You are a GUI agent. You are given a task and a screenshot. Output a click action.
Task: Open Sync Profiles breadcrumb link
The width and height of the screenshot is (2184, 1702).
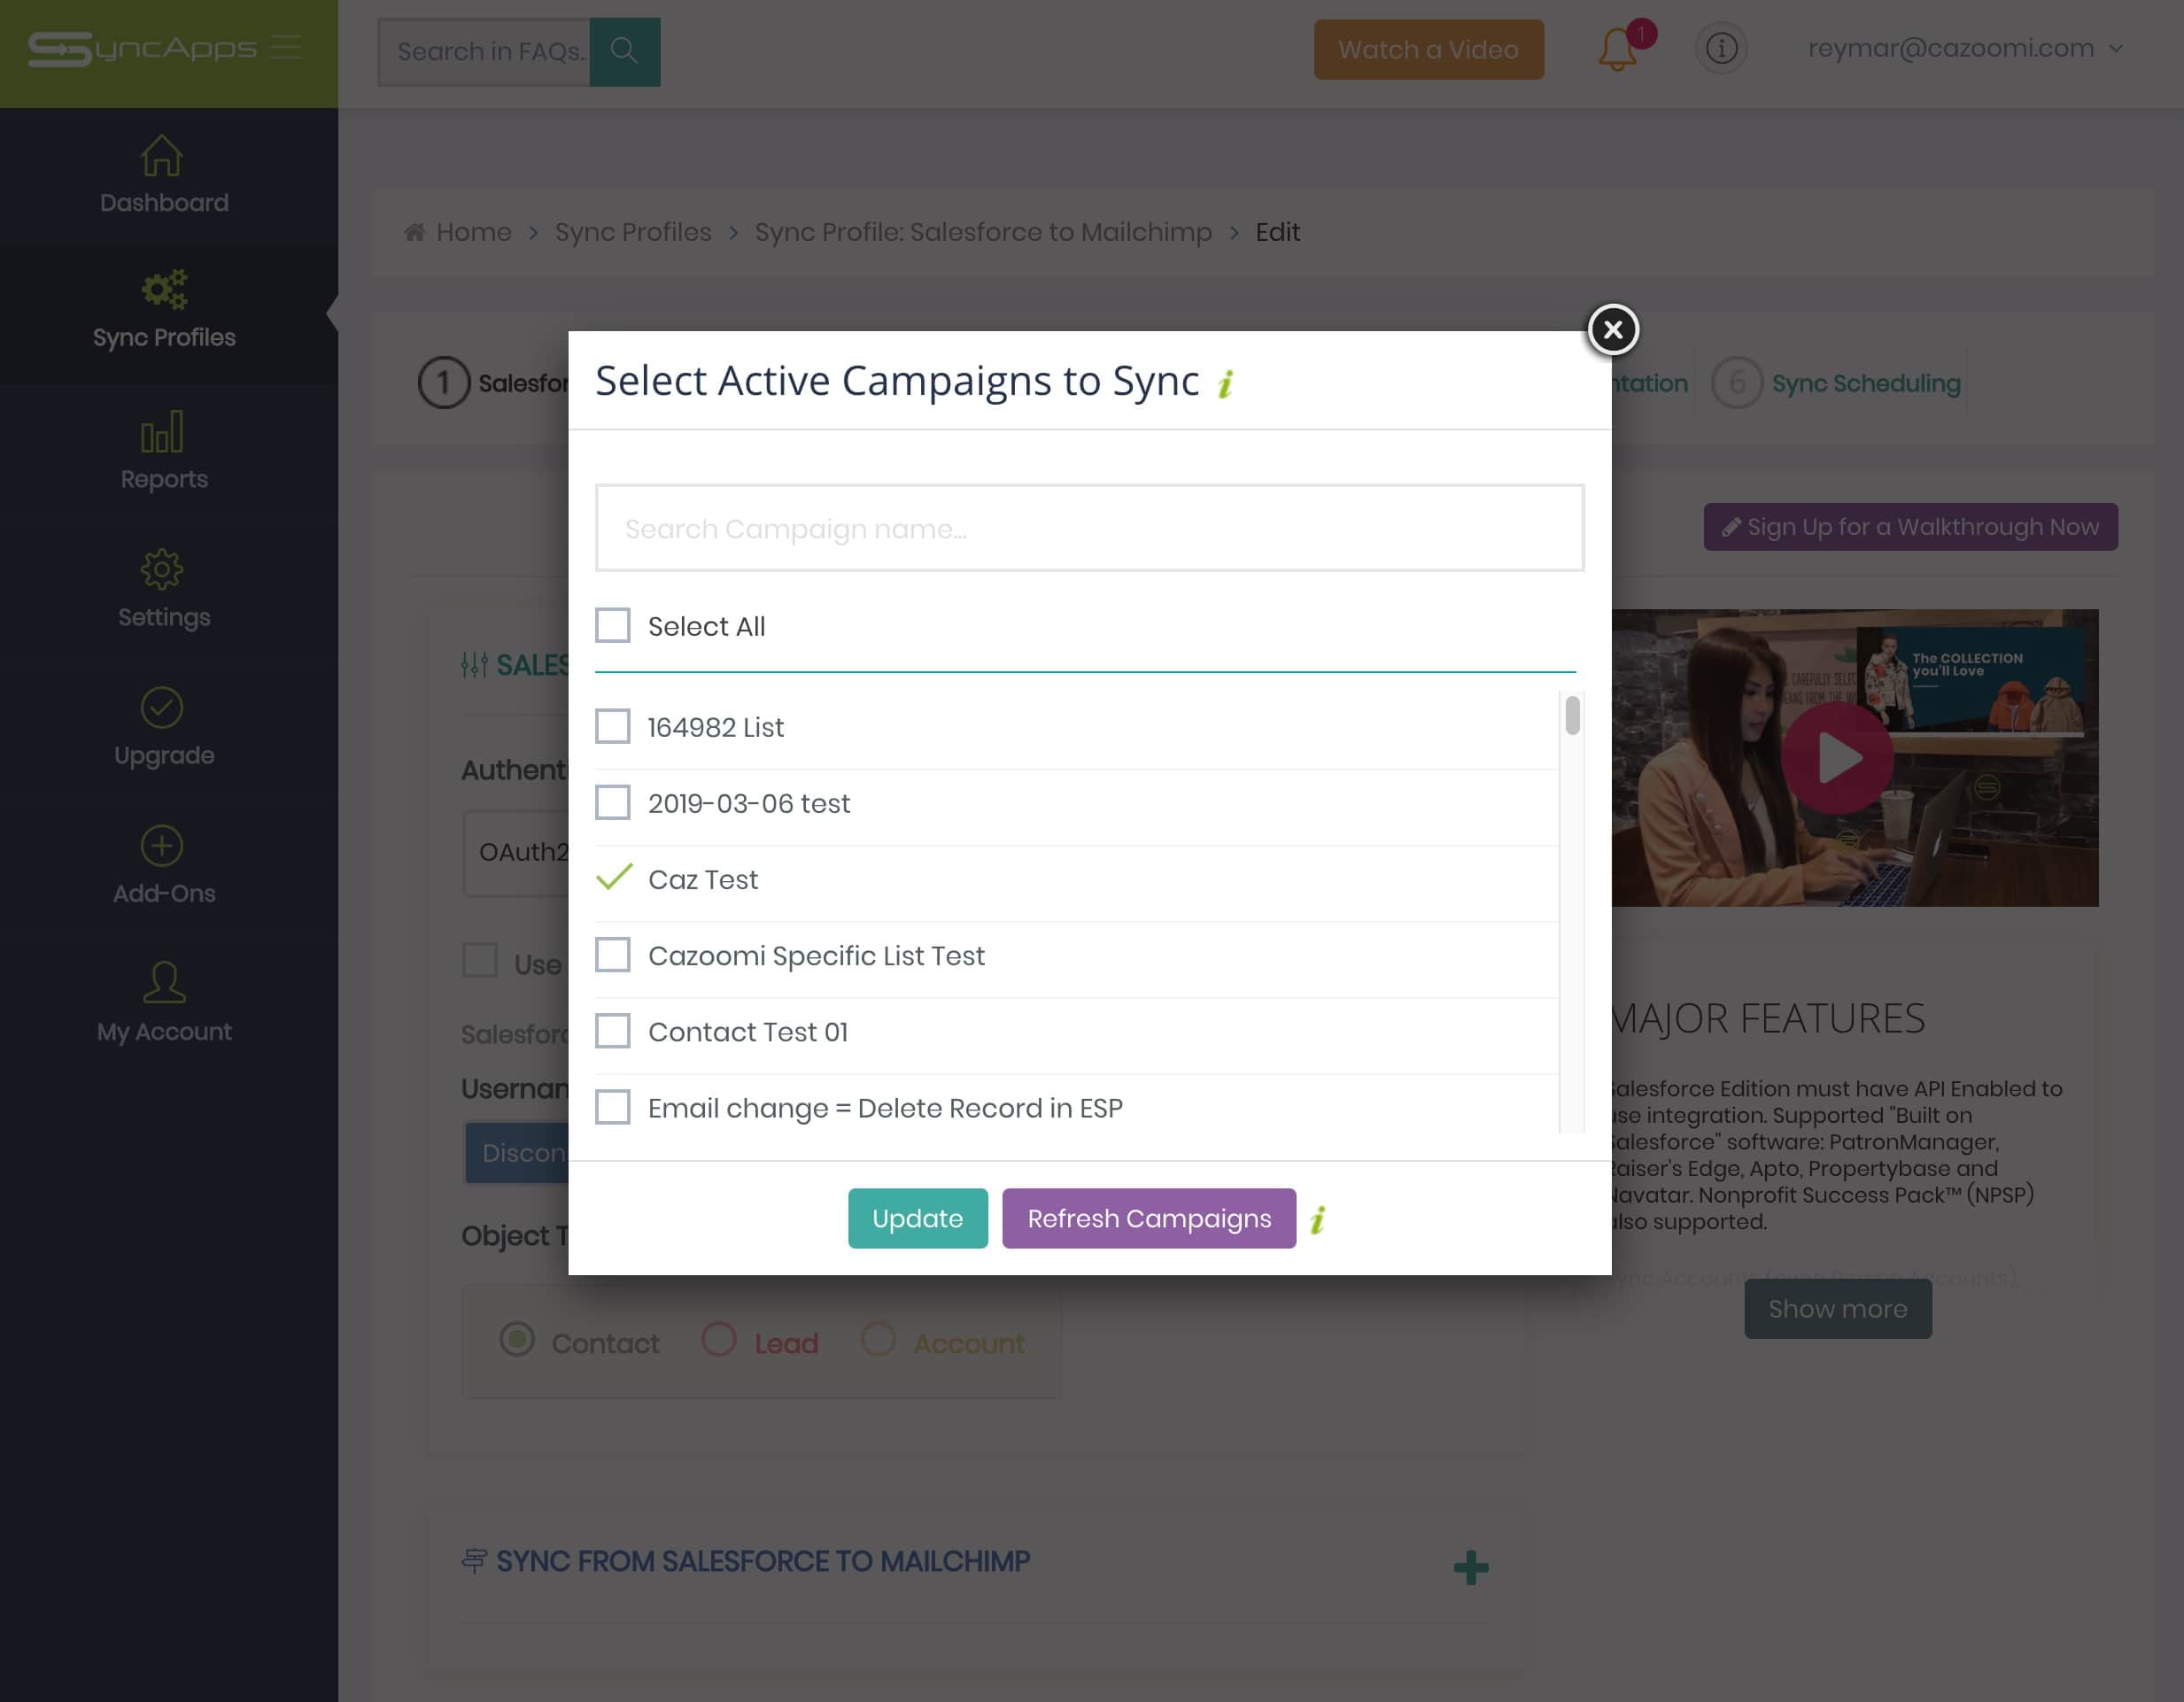[633, 232]
